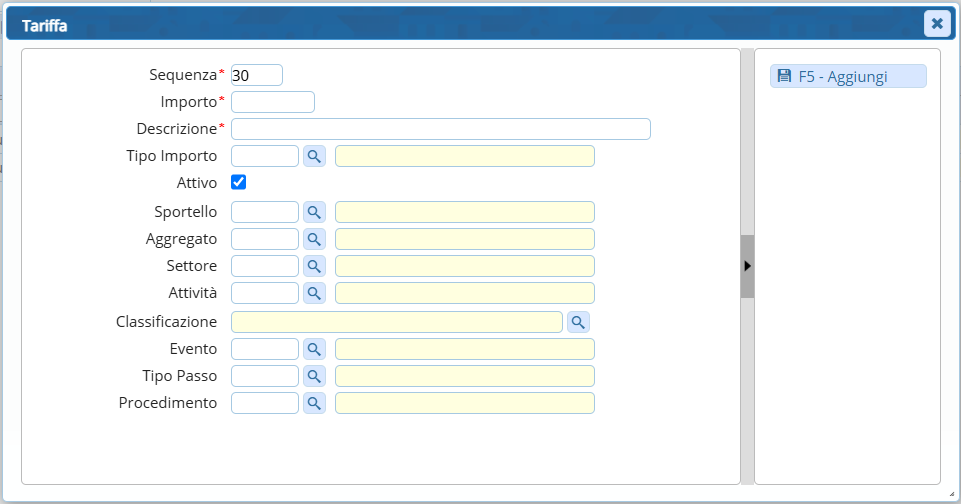Focus the Importo input field
The width and height of the screenshot is (961, 504).
273,102
